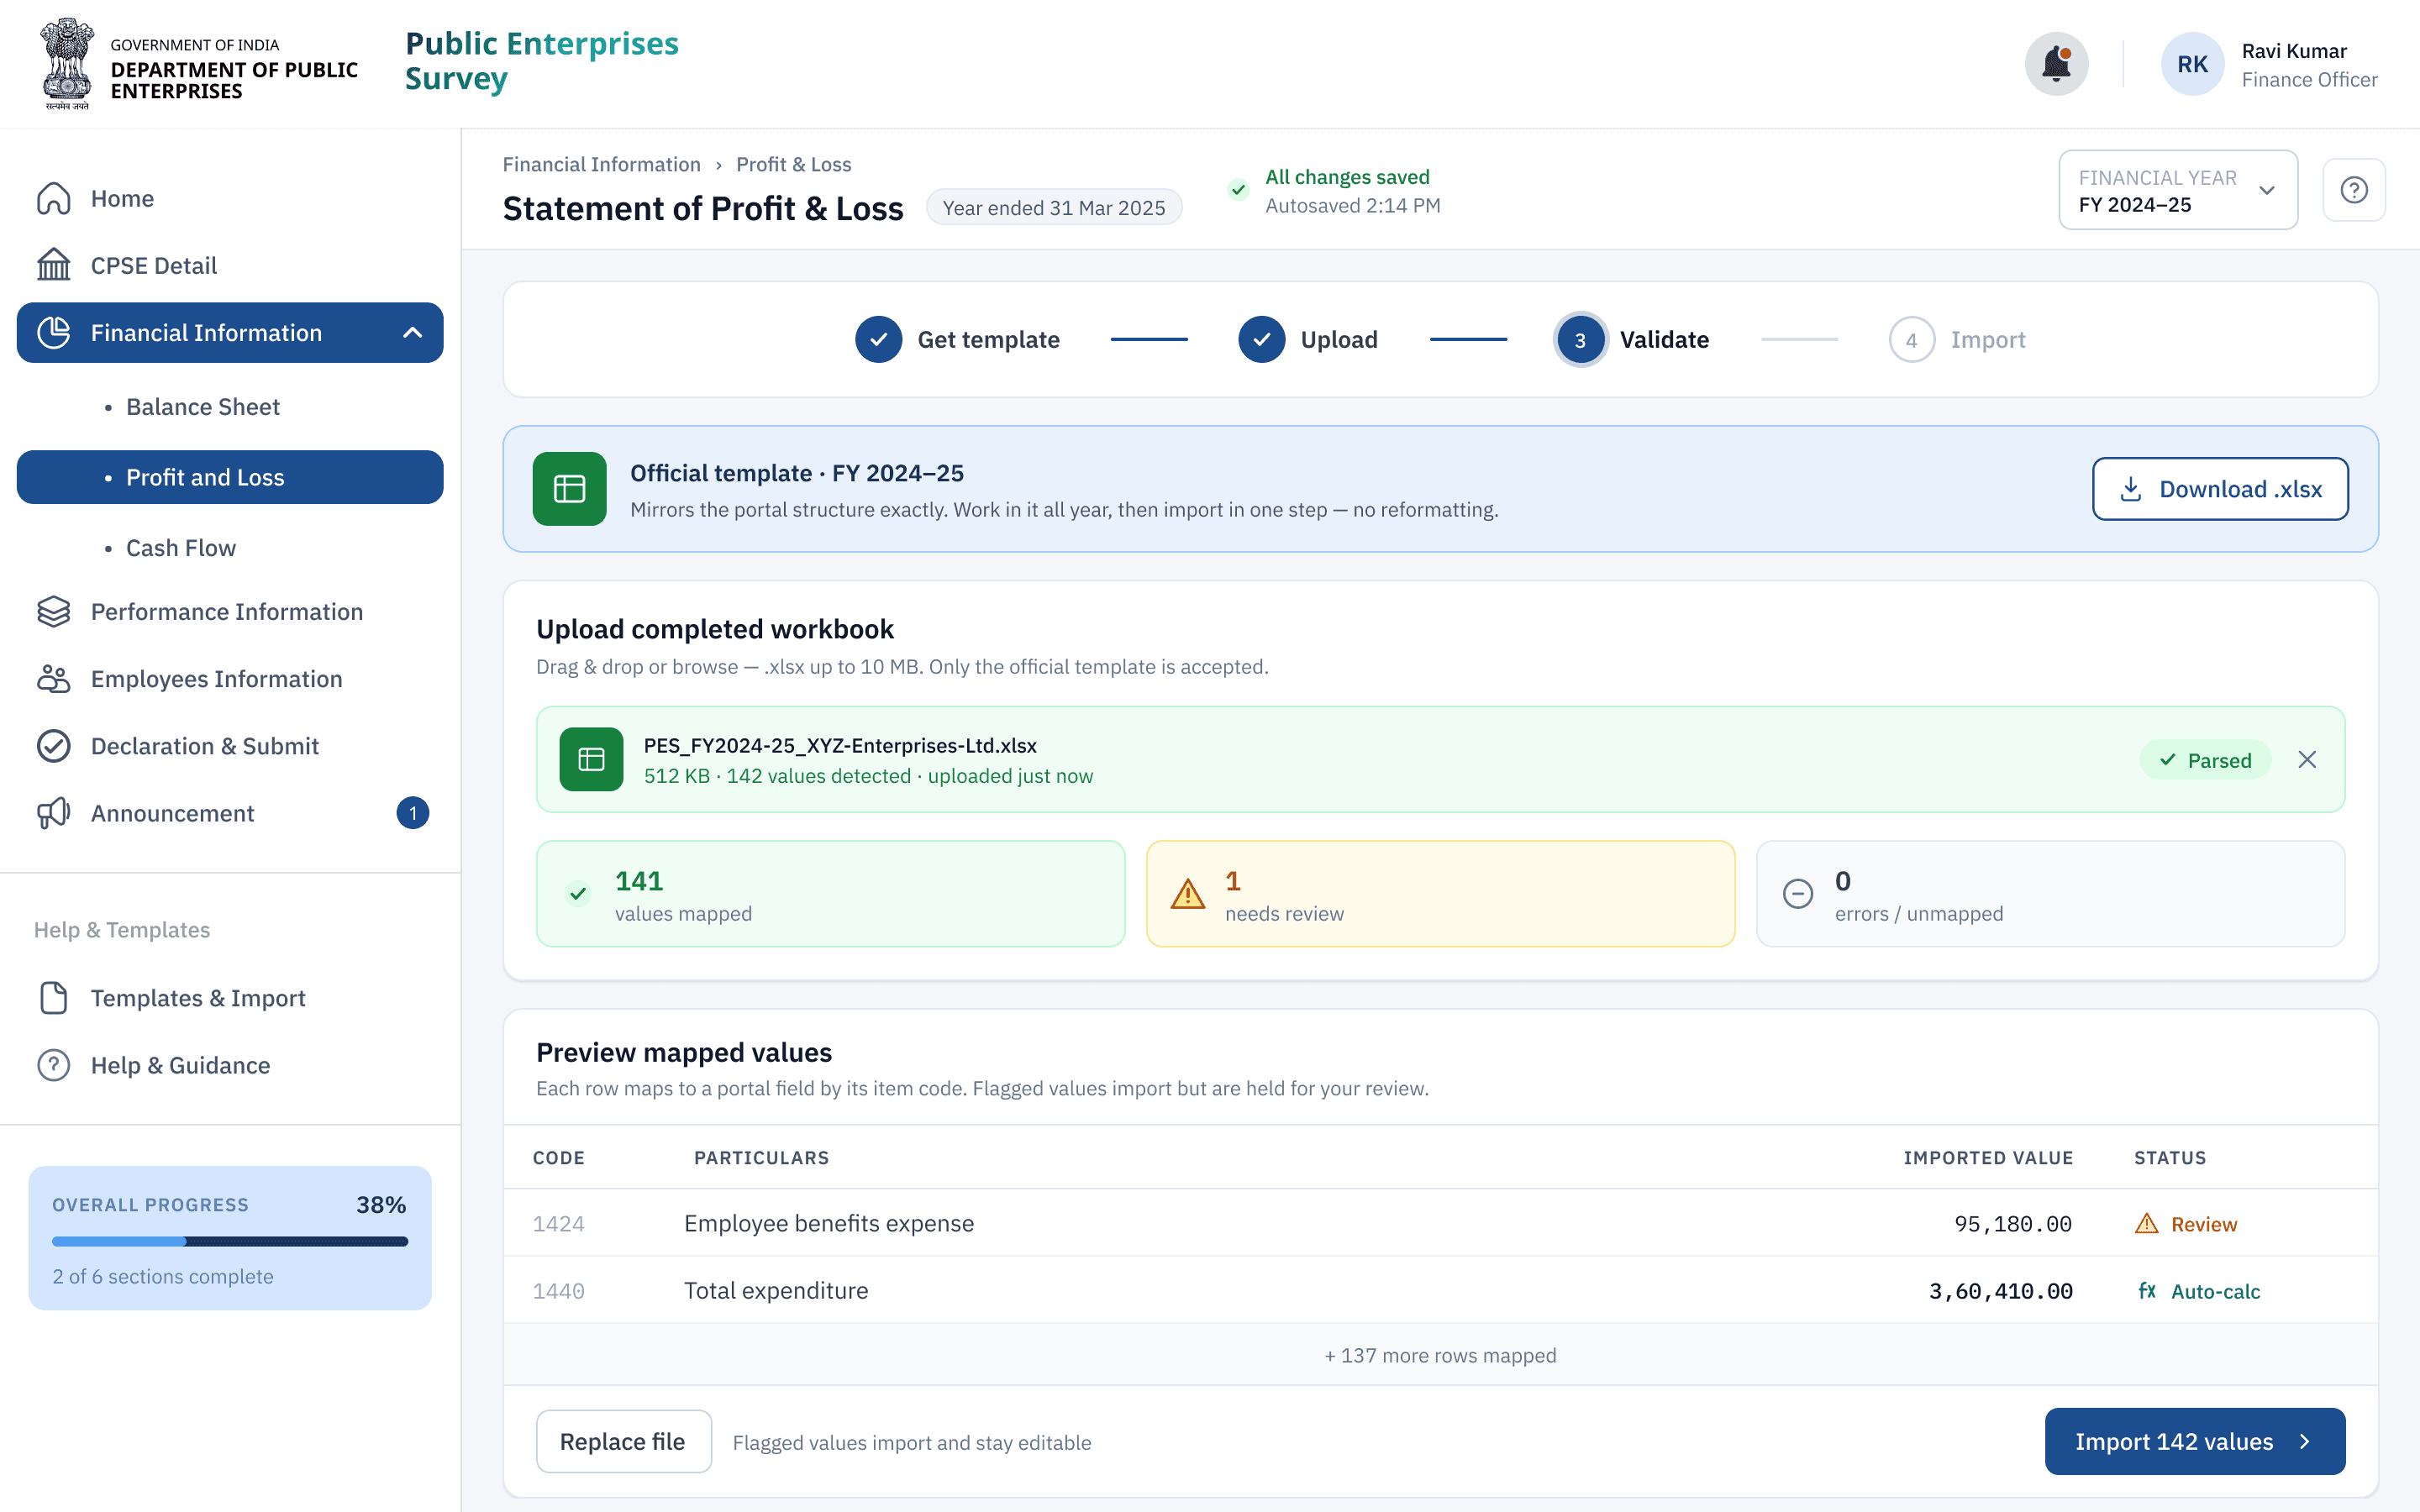
Task: Click the Government of India emblem
Action: coord(67,63)
